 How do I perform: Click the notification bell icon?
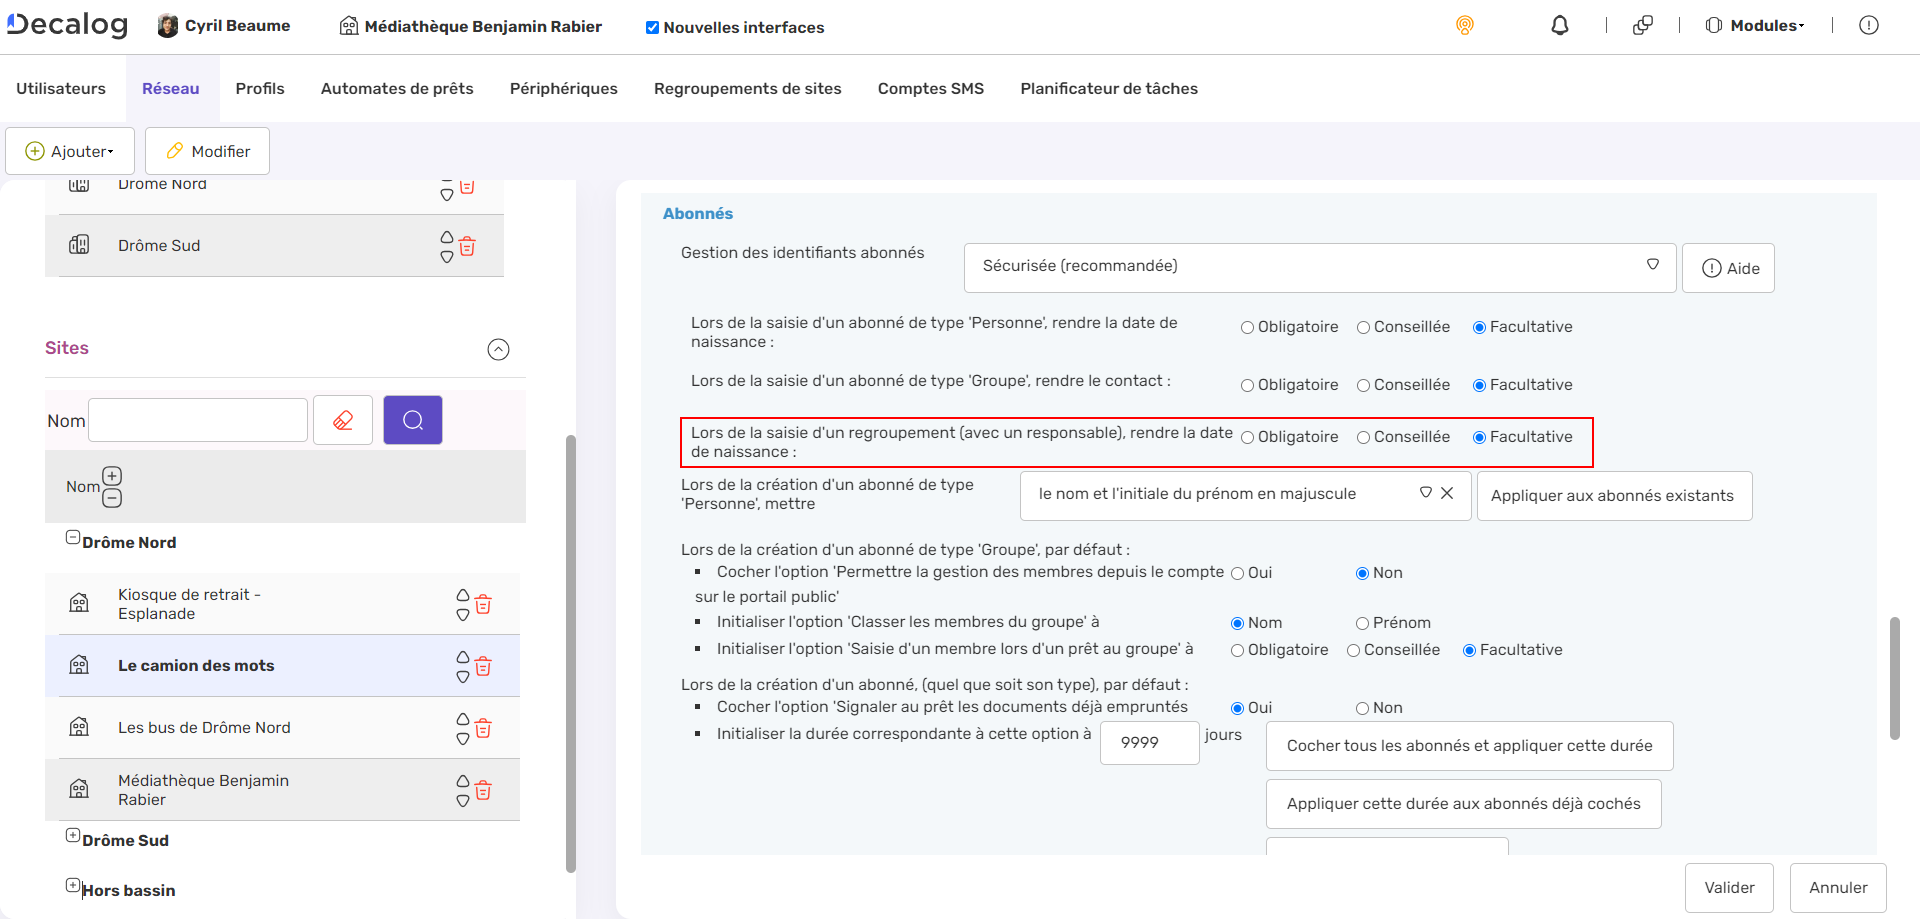tap(1559, 26)
